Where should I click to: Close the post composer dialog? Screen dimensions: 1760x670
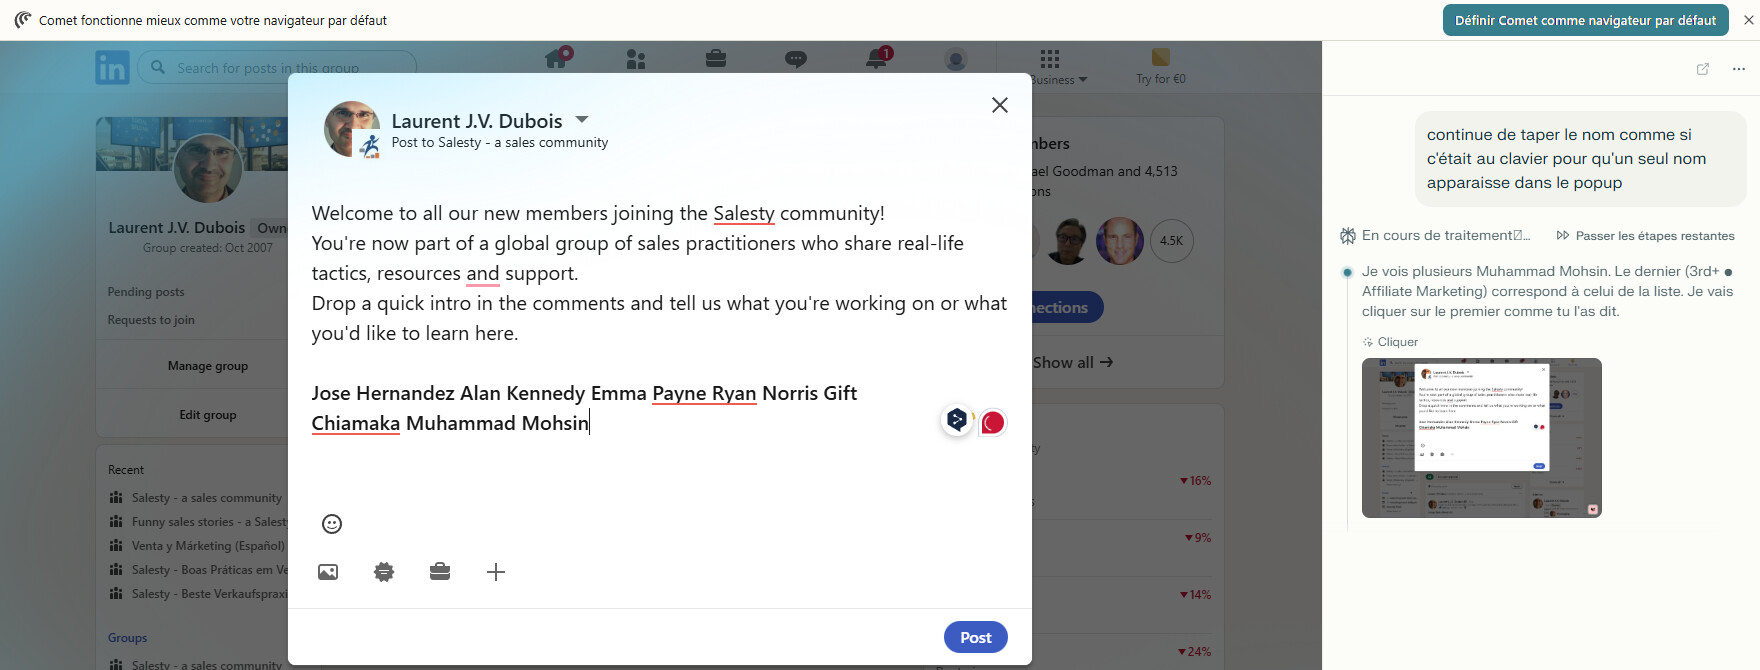999,105
